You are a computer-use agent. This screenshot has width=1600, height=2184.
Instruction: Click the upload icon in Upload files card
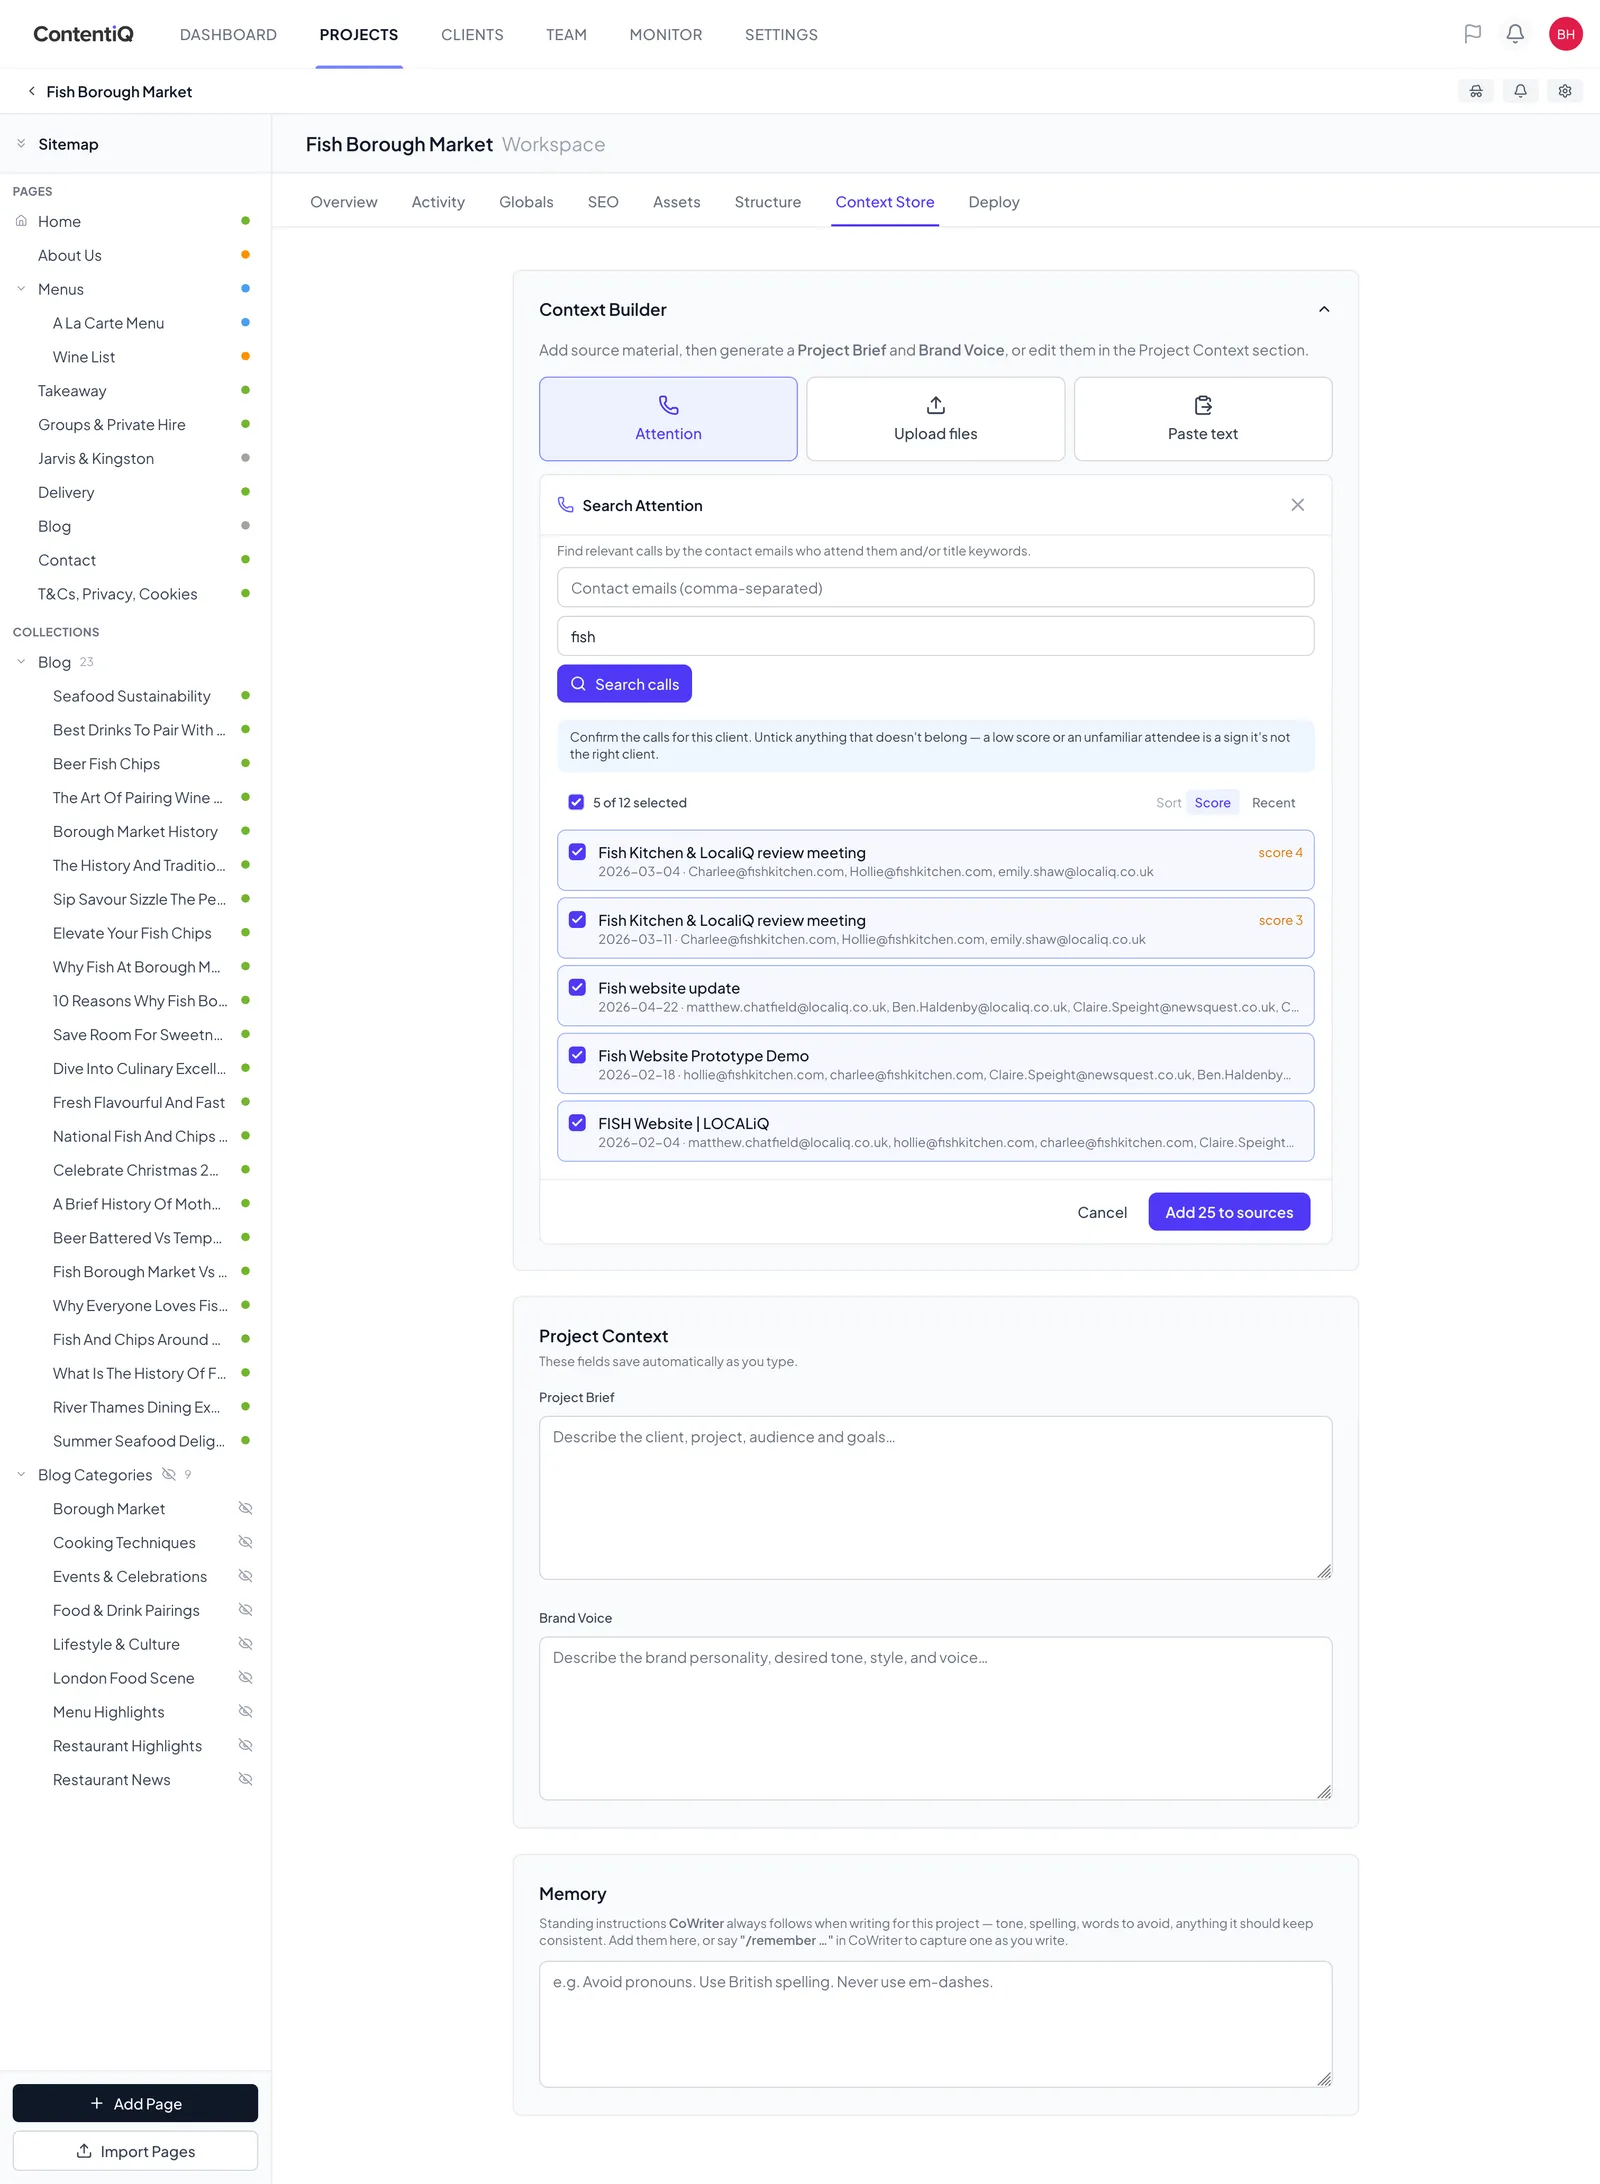(935, 405)
